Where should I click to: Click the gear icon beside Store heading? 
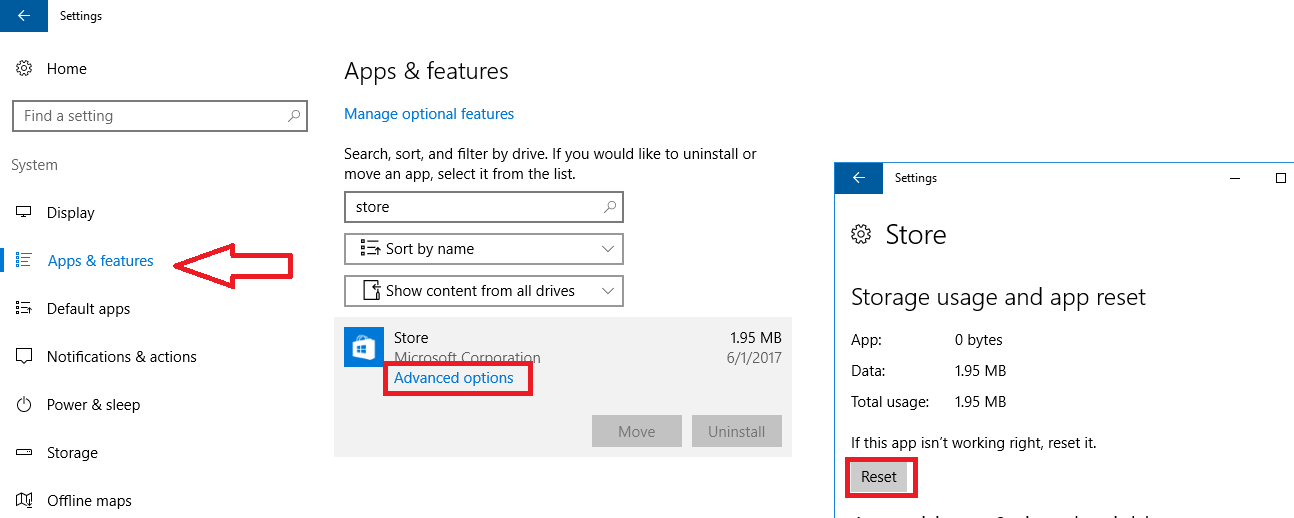point(860,234)
